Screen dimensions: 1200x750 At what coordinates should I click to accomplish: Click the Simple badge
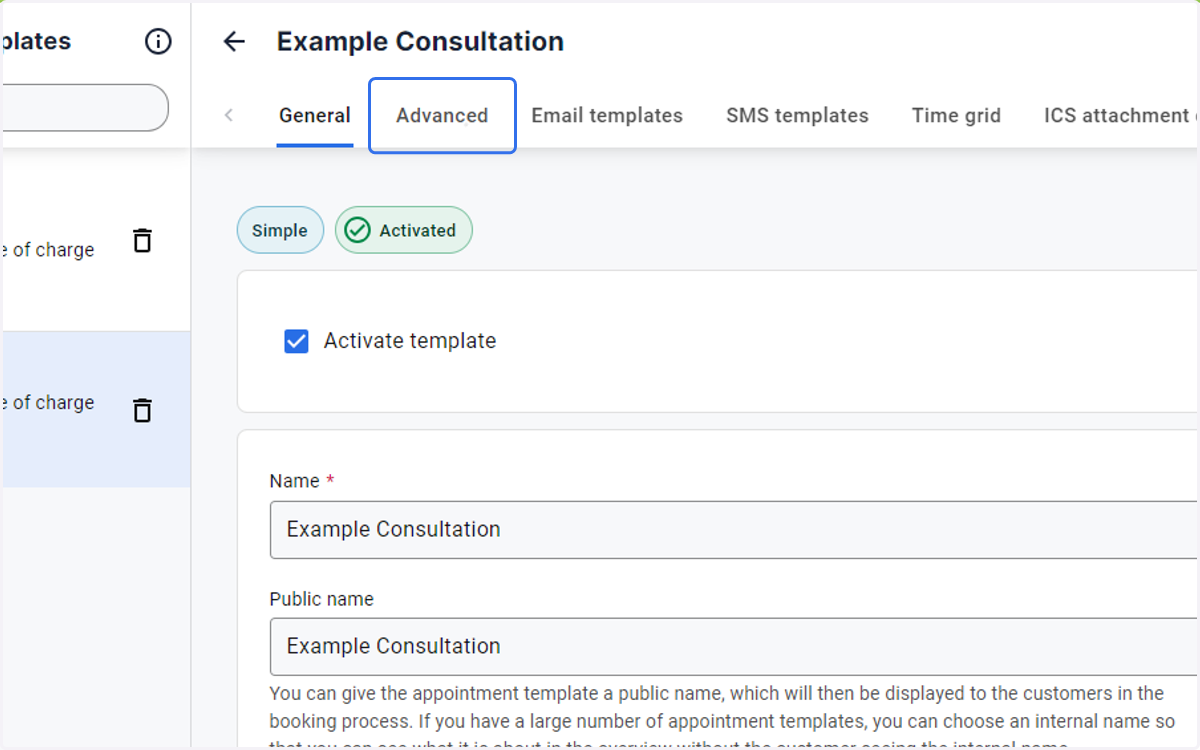click(280, 230)
